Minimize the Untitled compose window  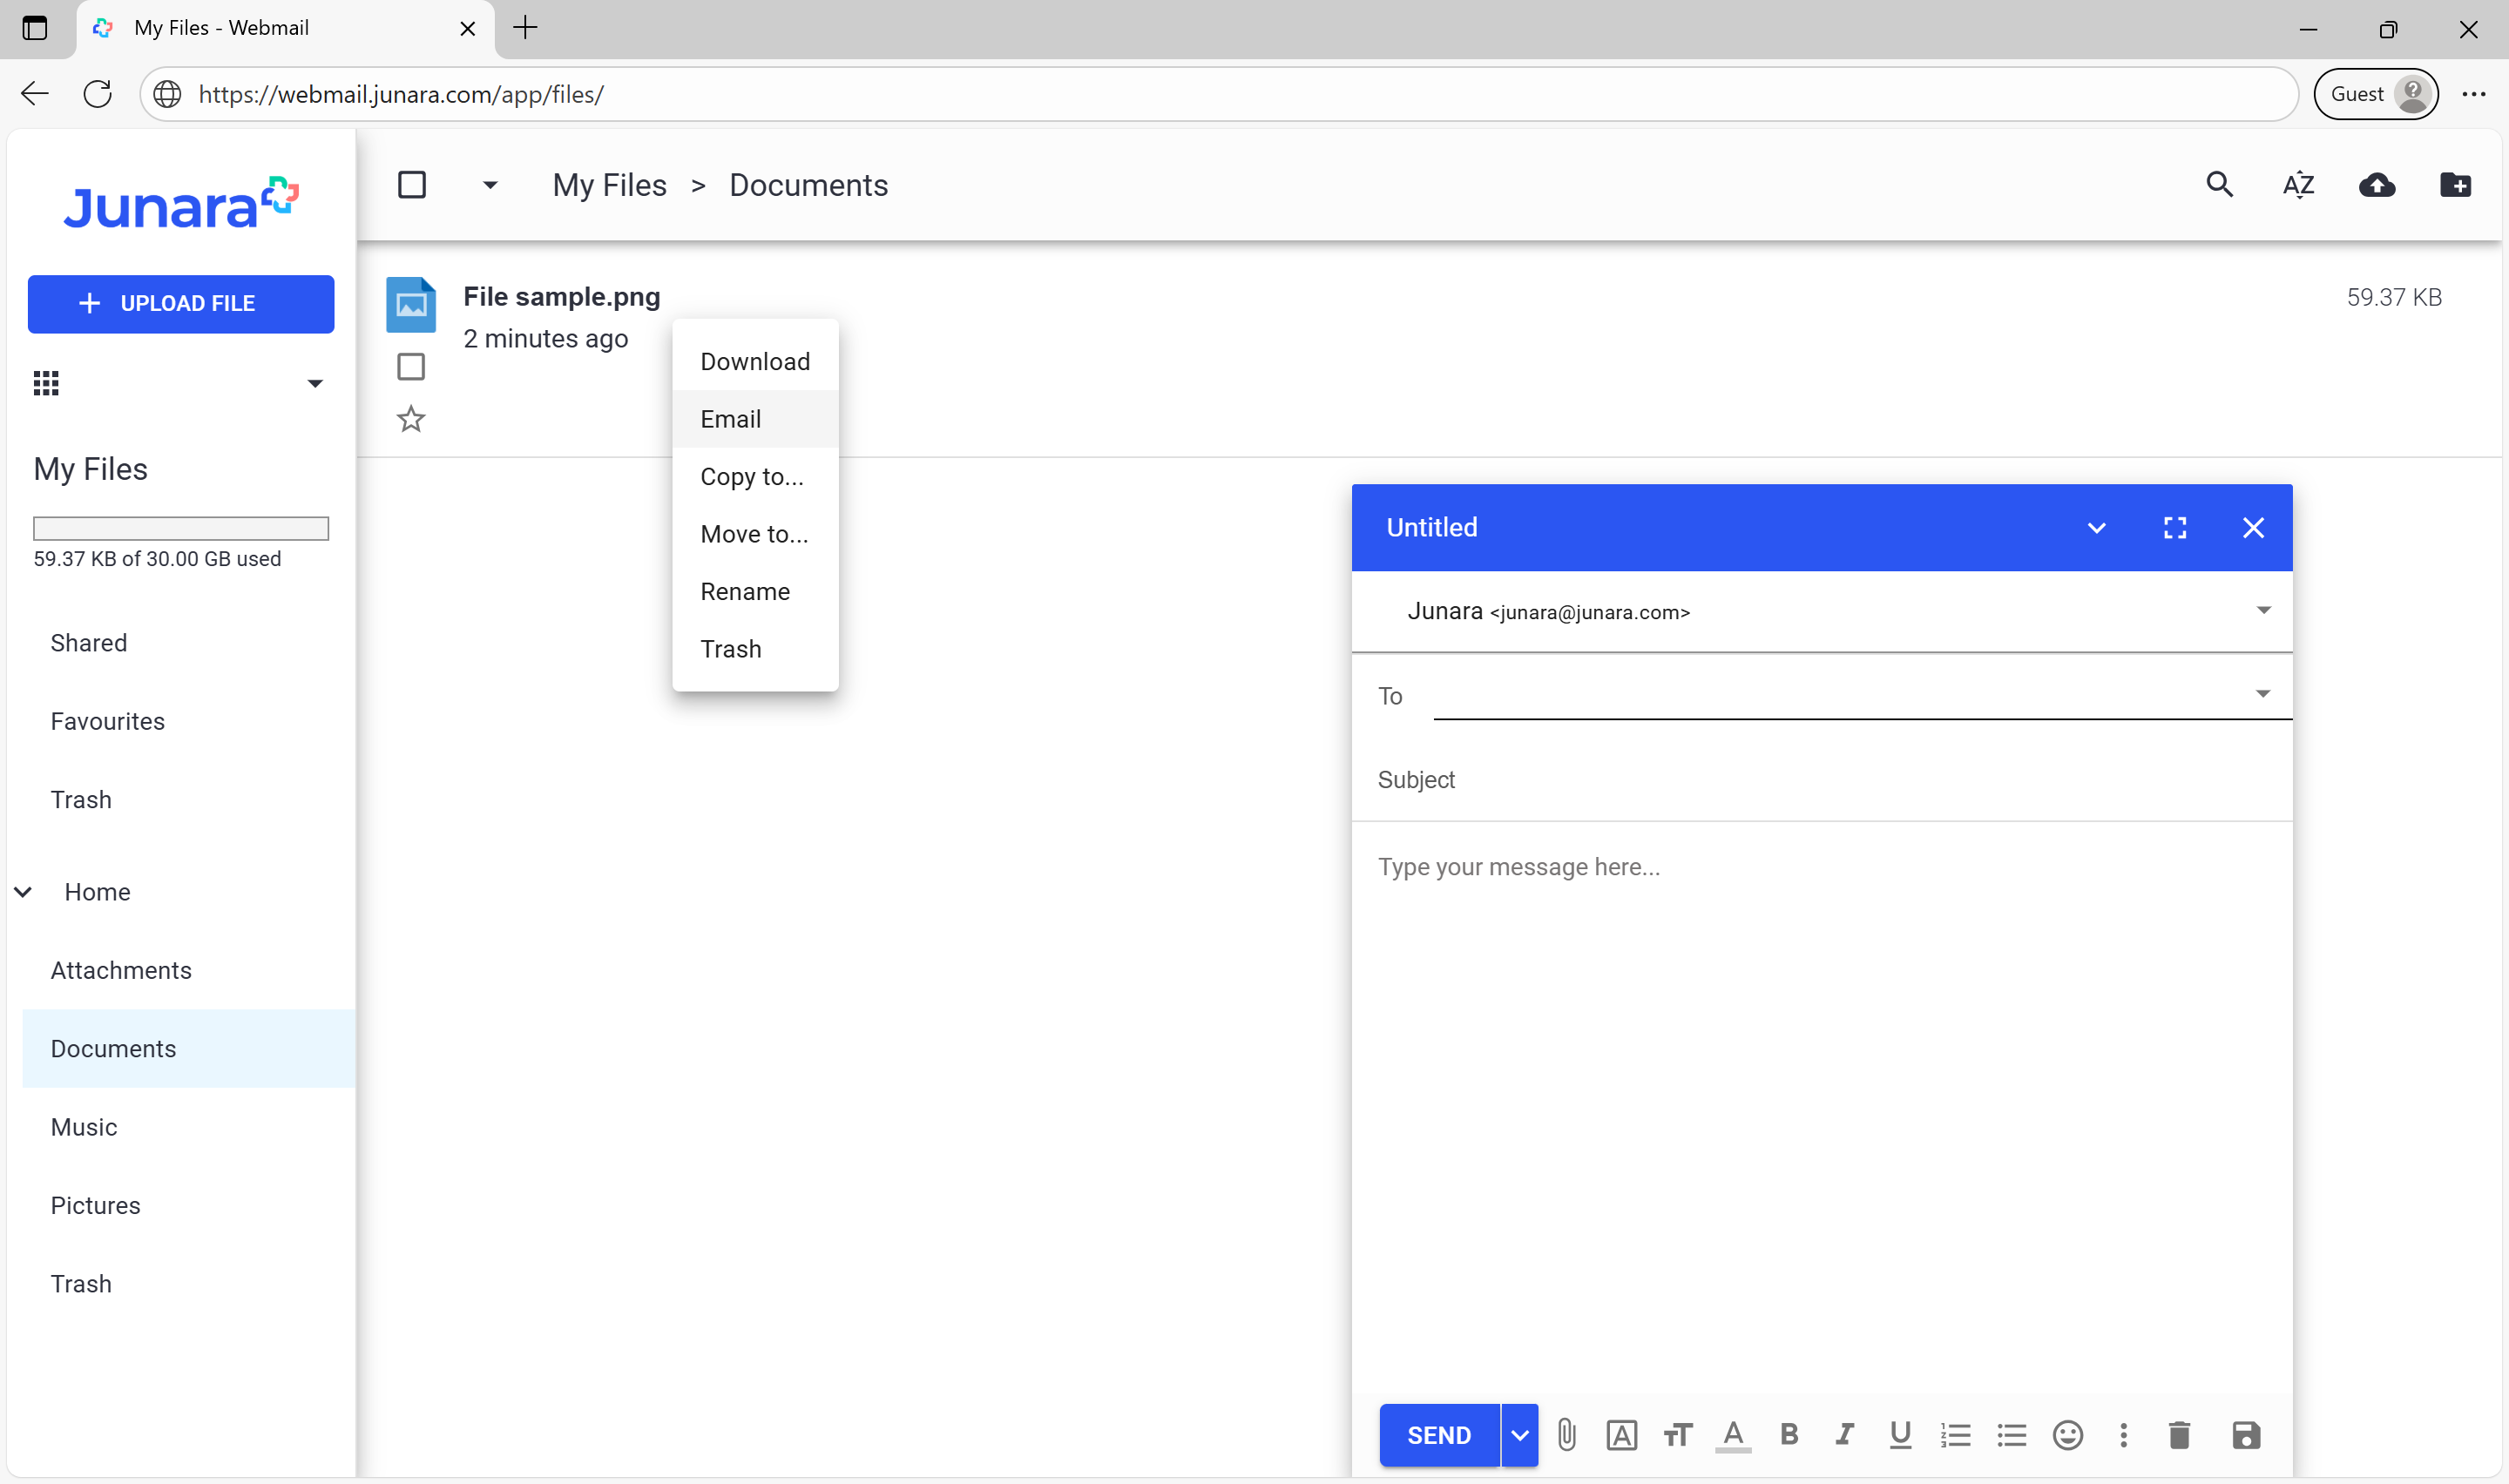pos(2096,527)
